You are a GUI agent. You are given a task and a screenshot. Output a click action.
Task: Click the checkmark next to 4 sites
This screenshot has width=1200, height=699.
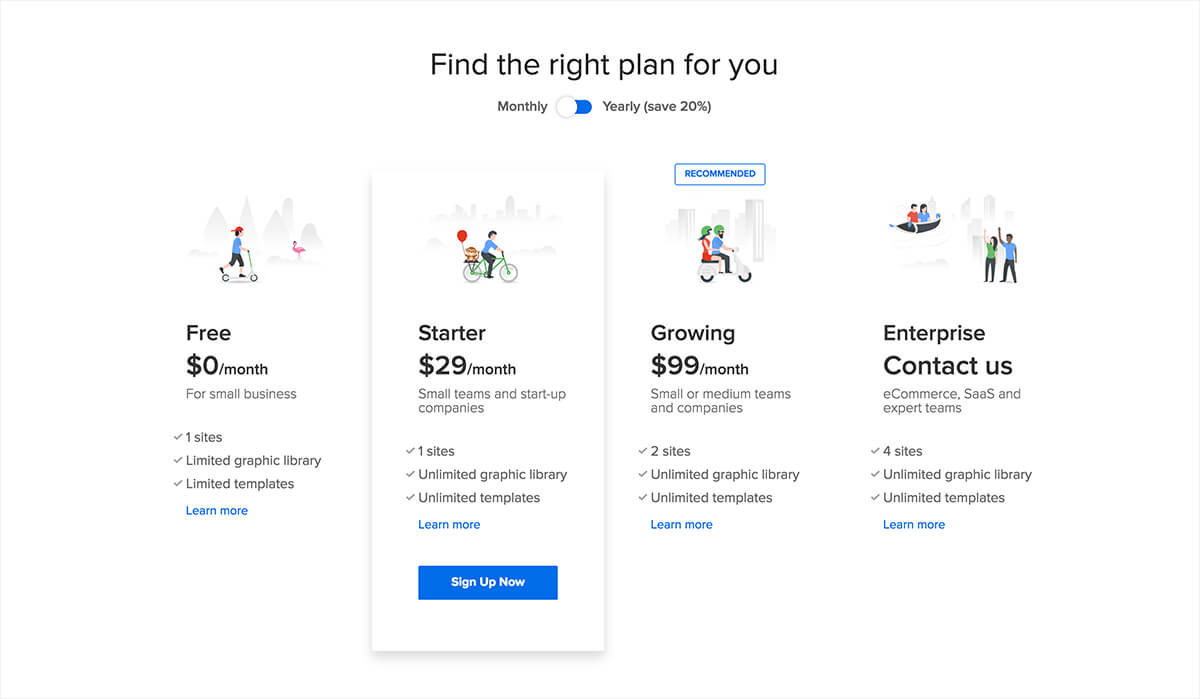coord(874,451)
